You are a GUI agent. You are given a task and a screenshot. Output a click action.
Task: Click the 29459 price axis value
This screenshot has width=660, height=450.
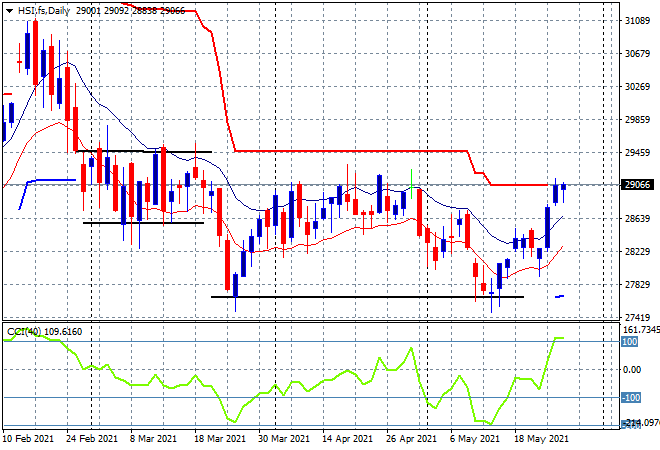637,152
